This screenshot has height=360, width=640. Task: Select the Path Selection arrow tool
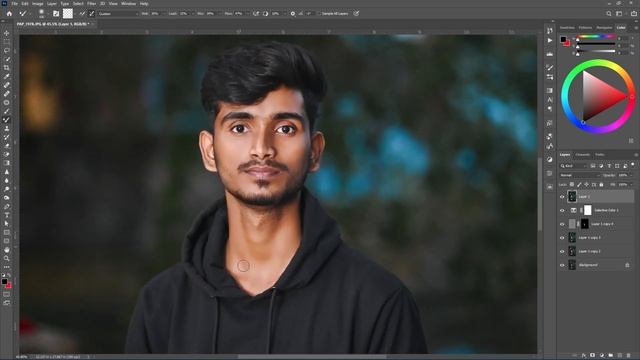point(7,224)
